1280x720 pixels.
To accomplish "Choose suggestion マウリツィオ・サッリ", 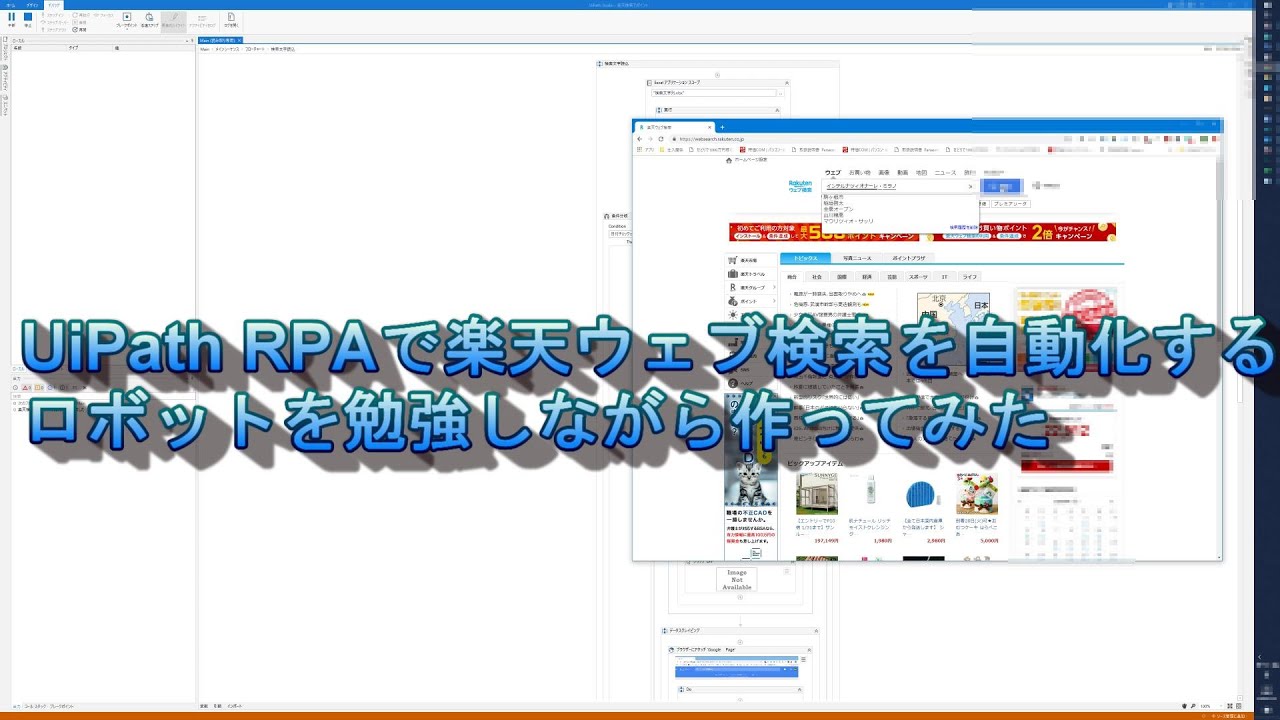I will point(849,221).
